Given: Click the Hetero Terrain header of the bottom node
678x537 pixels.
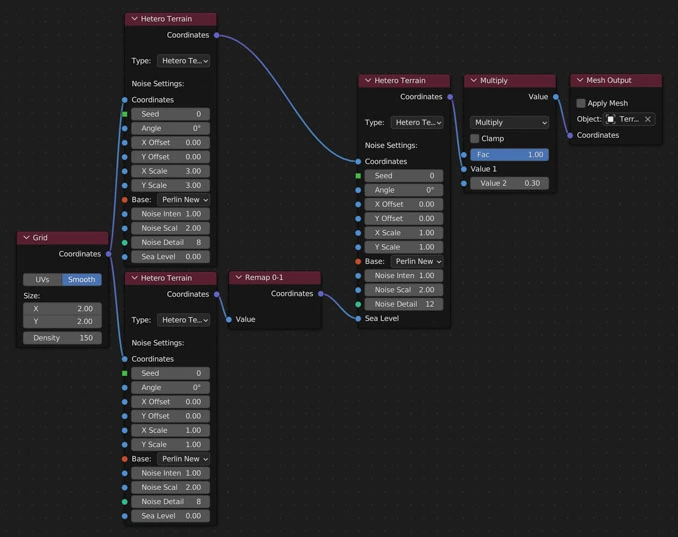Looking at the screenshot, I should [171, 278].
